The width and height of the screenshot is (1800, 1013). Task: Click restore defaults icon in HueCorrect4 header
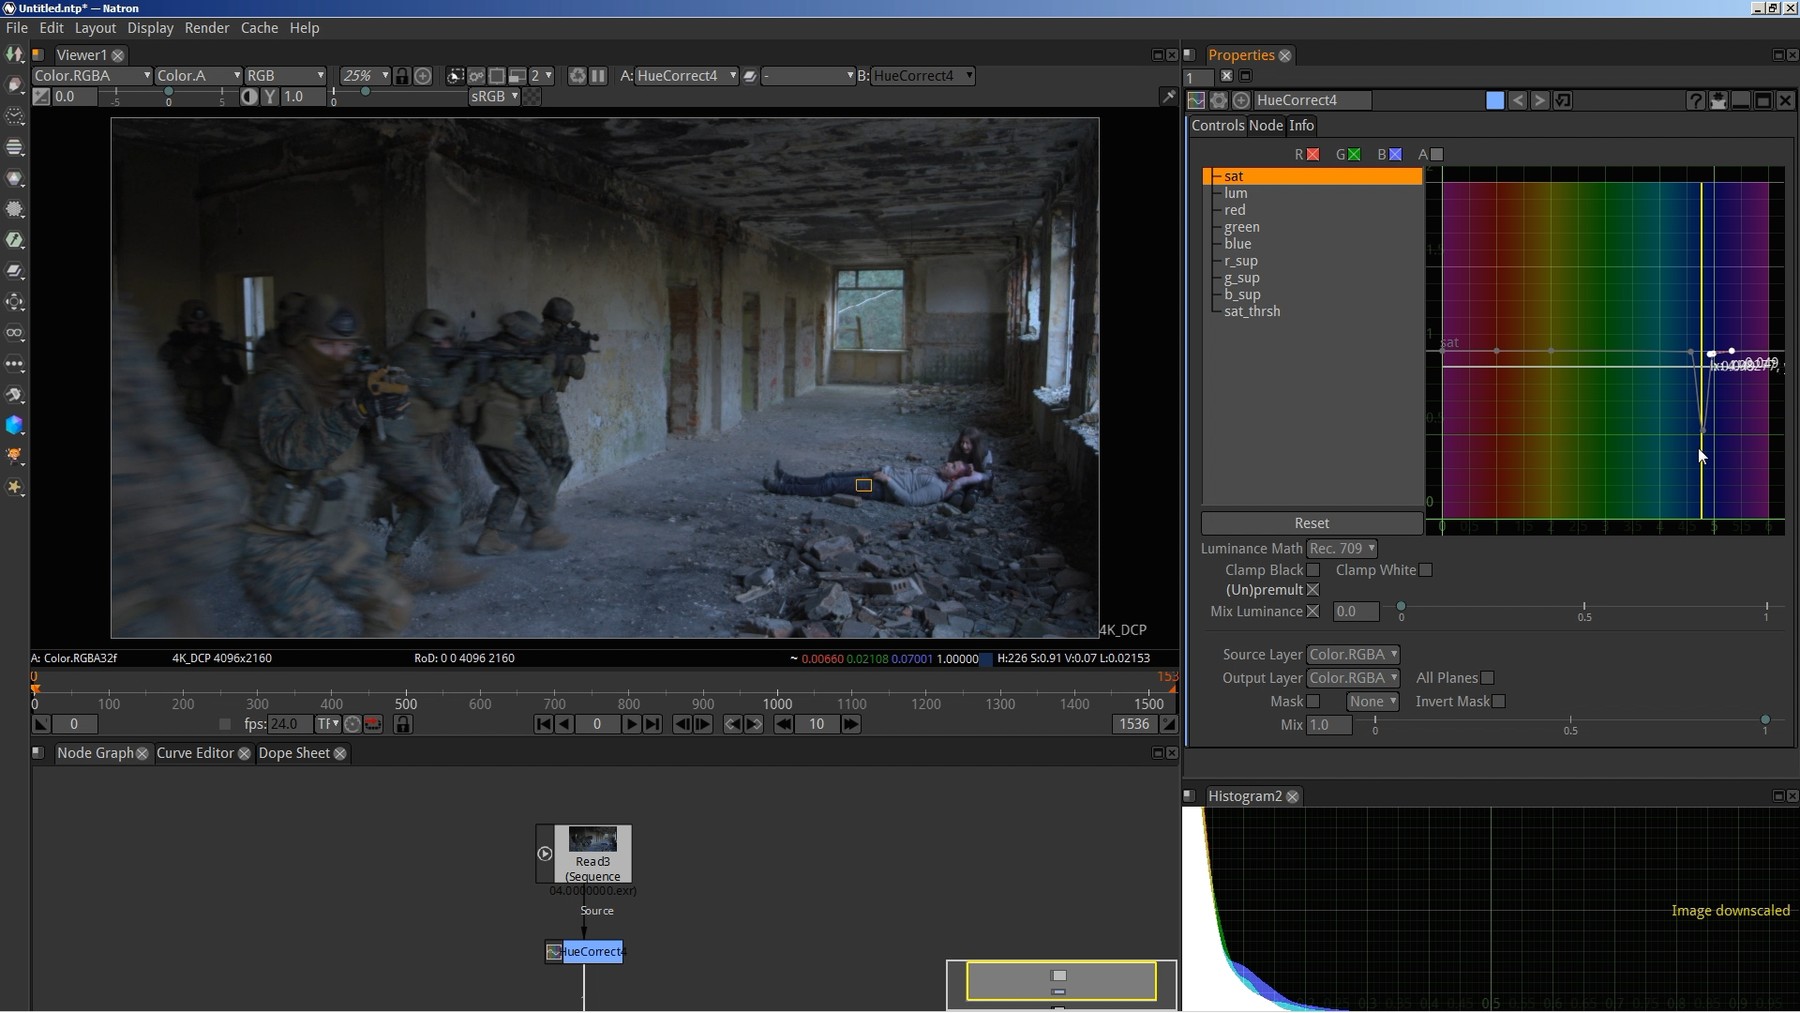1563,100
